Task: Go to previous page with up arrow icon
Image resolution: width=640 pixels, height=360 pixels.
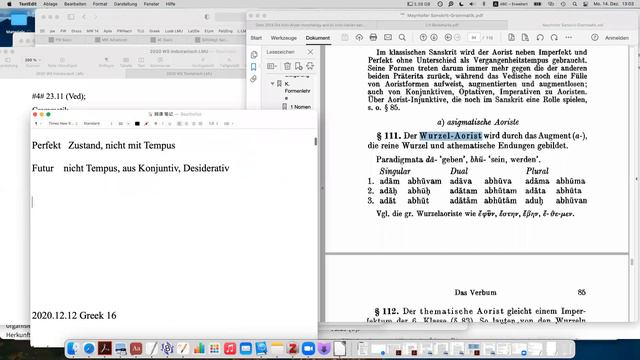Action: pyautogui.click(x=423, y=38)
